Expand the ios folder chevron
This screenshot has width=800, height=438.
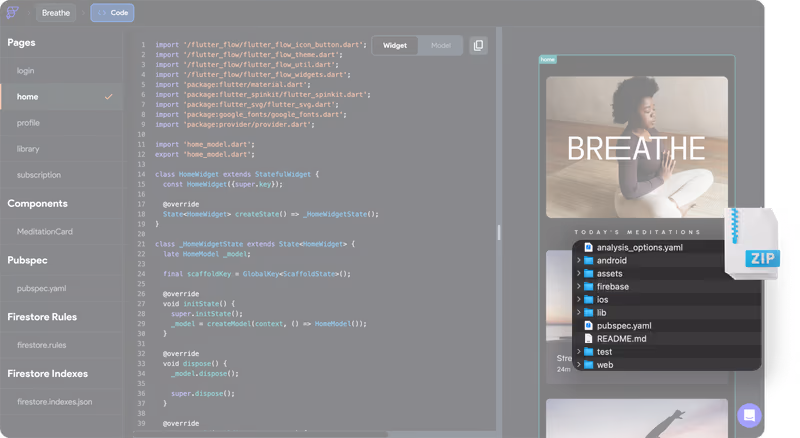[x=579, y=299]
